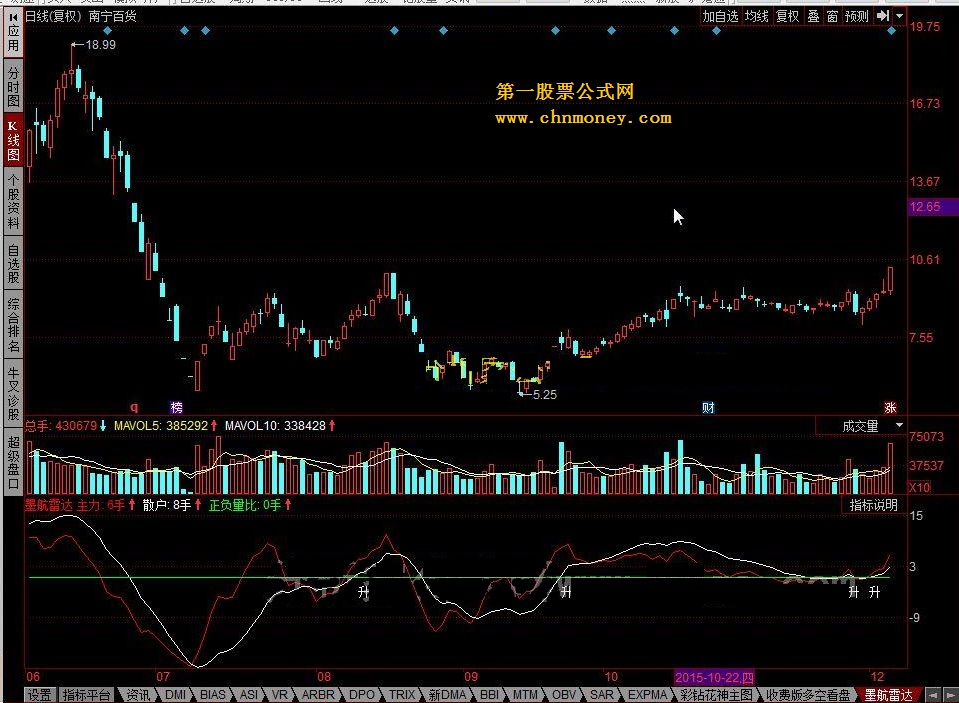Click the last blue diamond info marker
This screenshot has width=959, height=703.
click(891, 30)
